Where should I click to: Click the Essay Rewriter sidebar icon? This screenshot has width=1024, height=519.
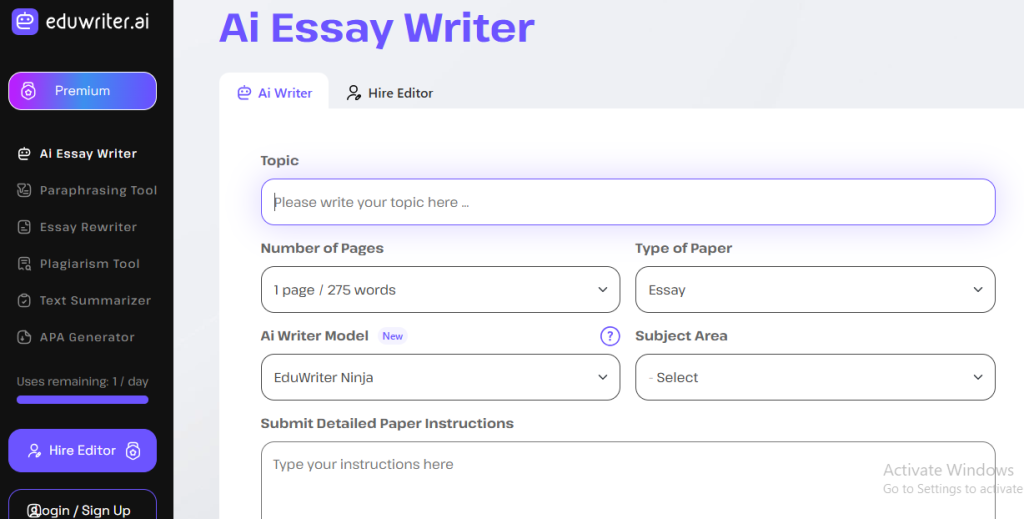click(x=24, y=227)
